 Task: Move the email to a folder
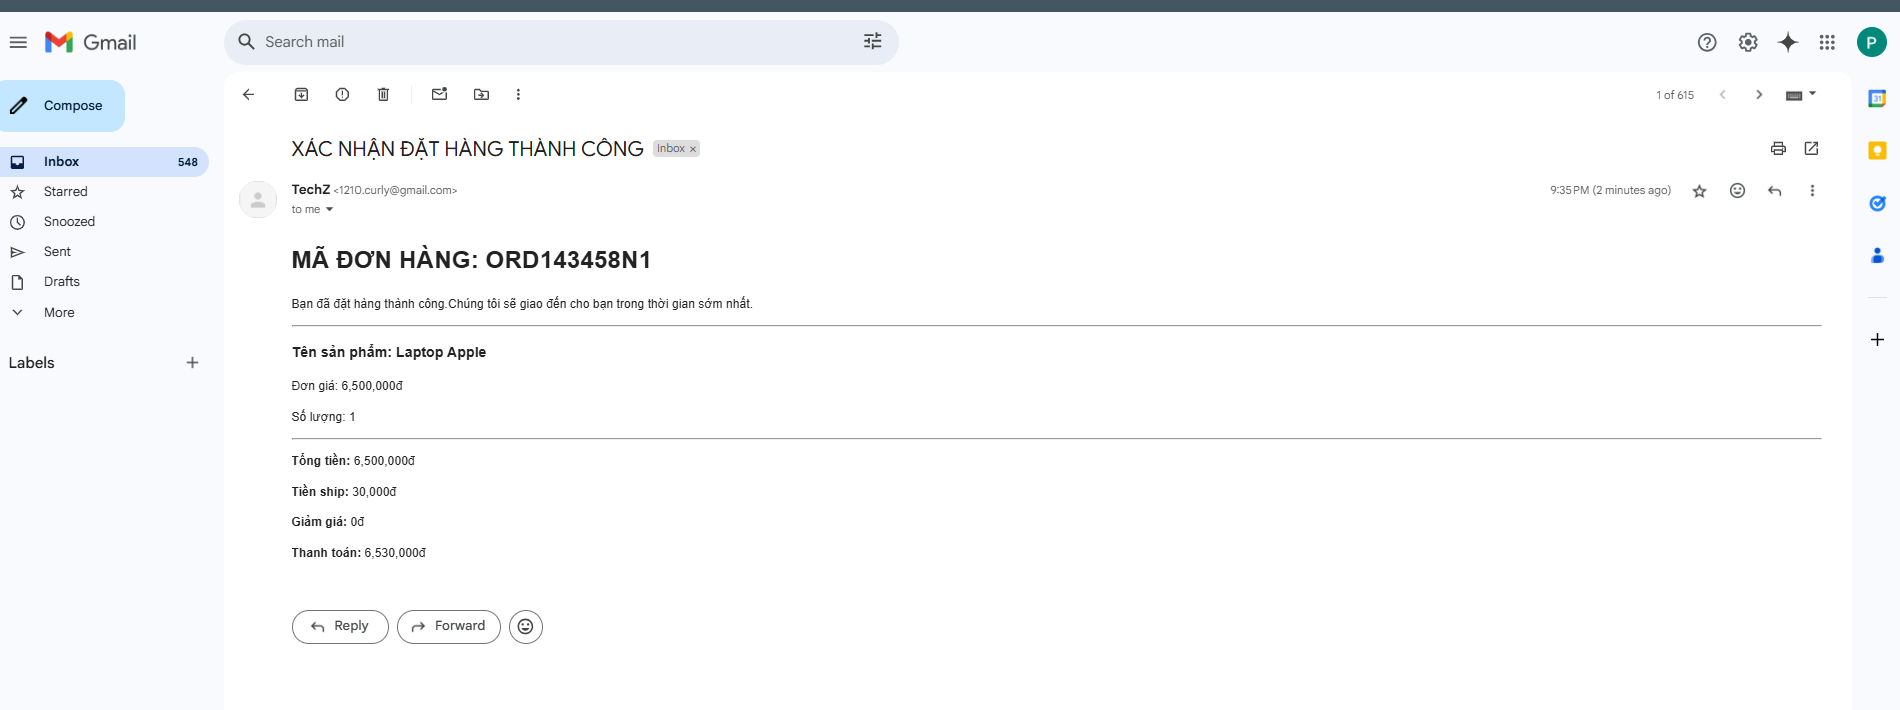481,94
